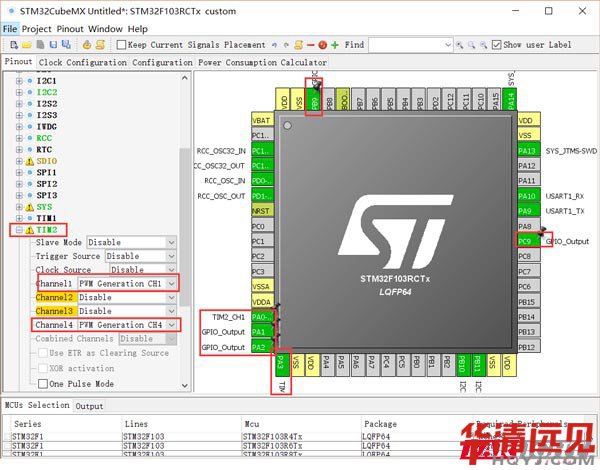Expand the RCC tree node

[x=19, y=138]
